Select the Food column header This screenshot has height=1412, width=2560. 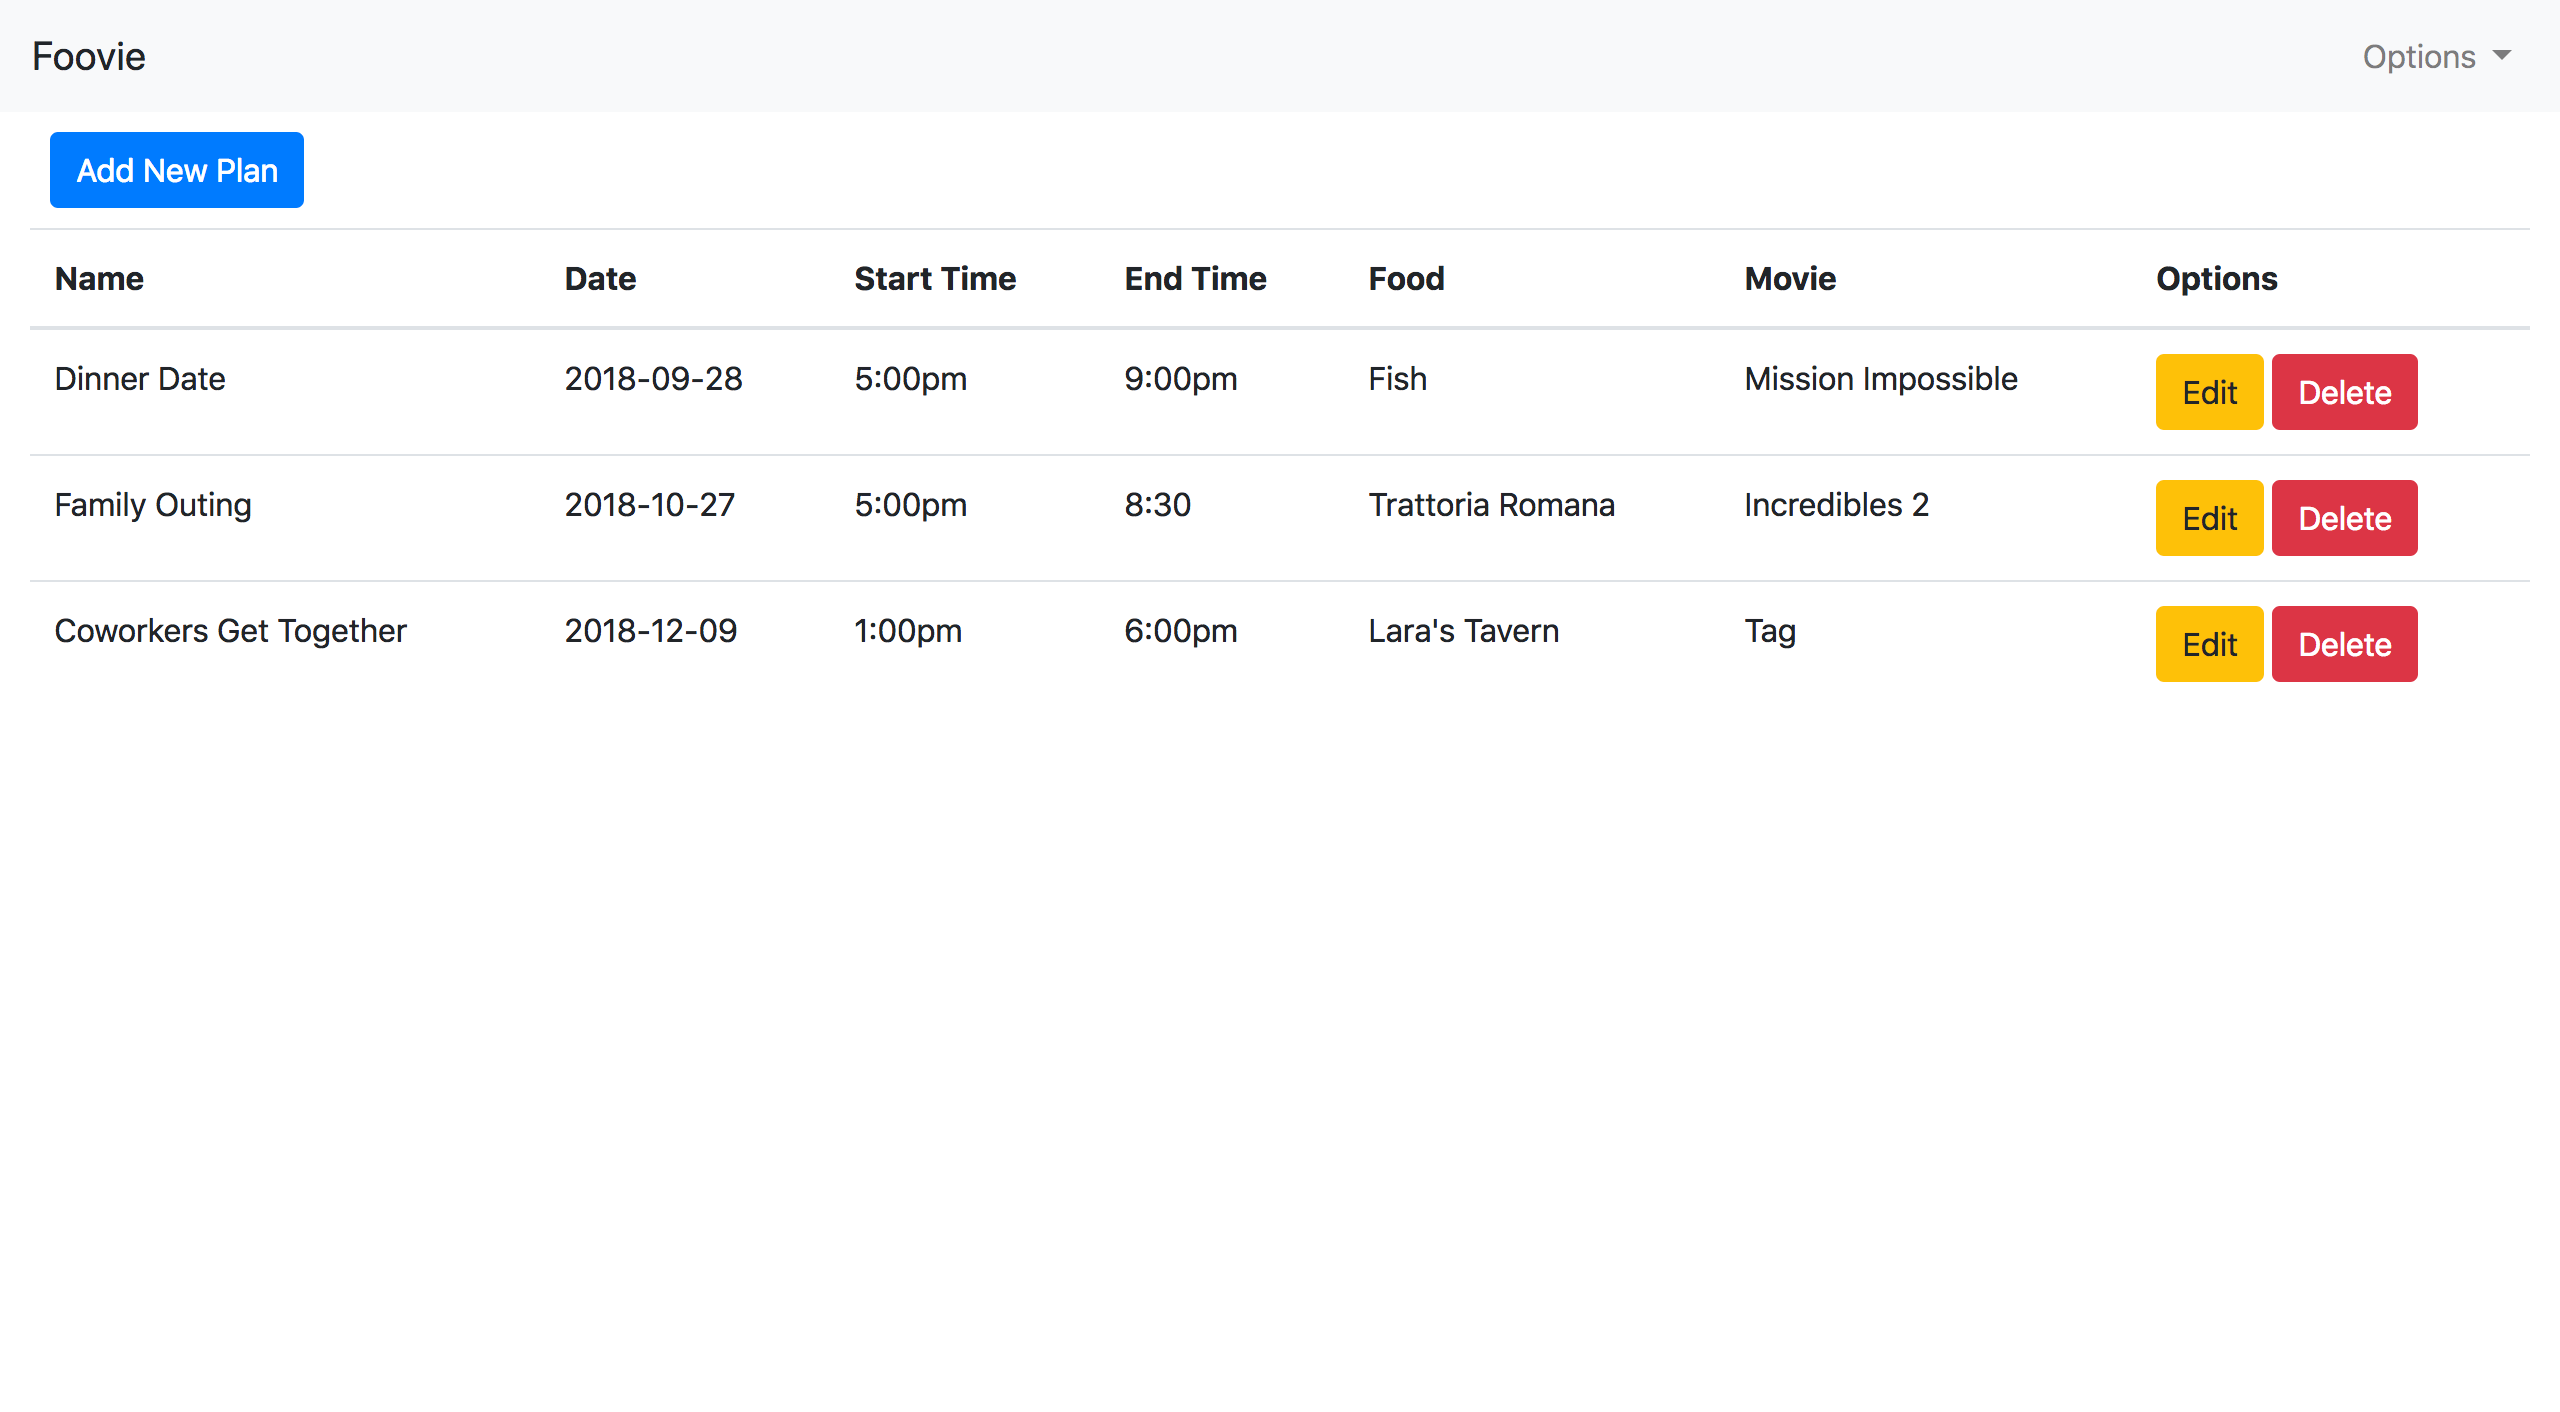coord(1406,278)
